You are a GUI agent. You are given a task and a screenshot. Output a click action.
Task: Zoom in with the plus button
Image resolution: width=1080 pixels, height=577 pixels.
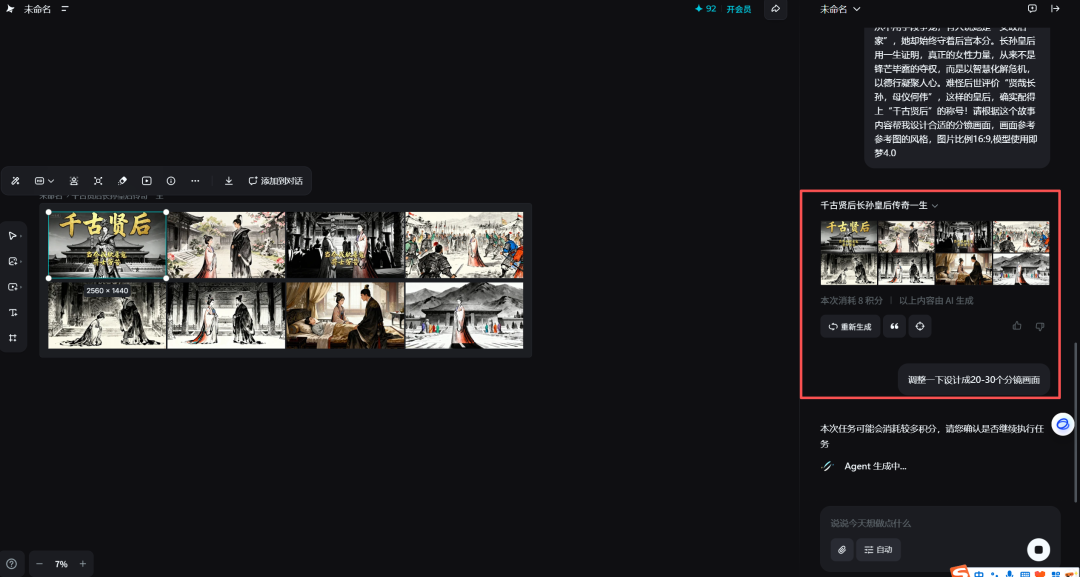click(83, 564)
